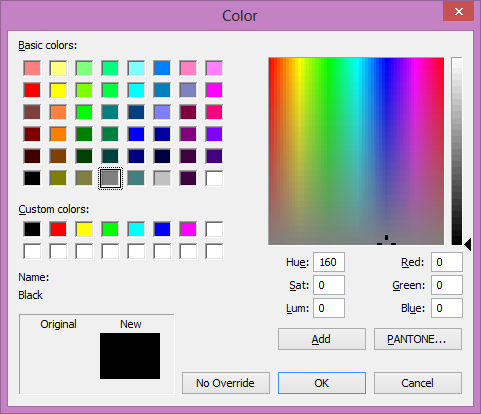Focus the Blue value field
Screen dimensions: 481x414
click(x=447, y=308)
